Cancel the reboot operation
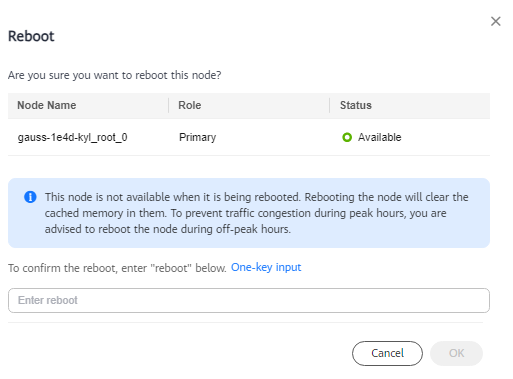 tap(387, 353)
